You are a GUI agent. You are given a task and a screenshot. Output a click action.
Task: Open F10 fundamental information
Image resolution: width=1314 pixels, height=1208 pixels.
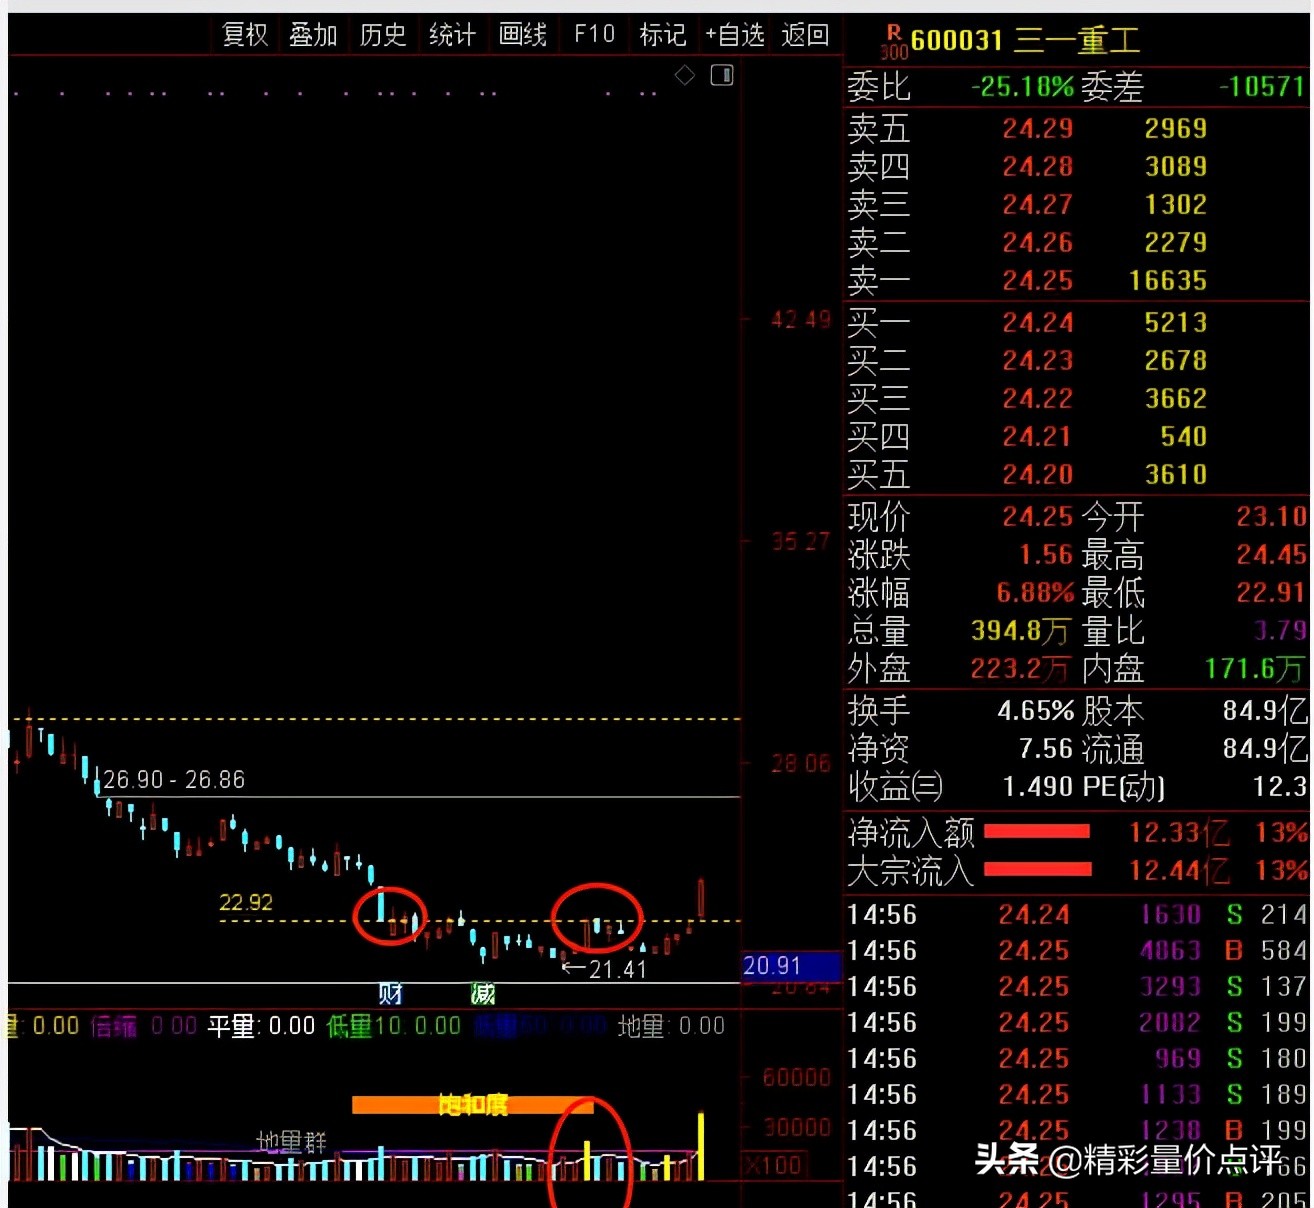(x=593, y=35)
